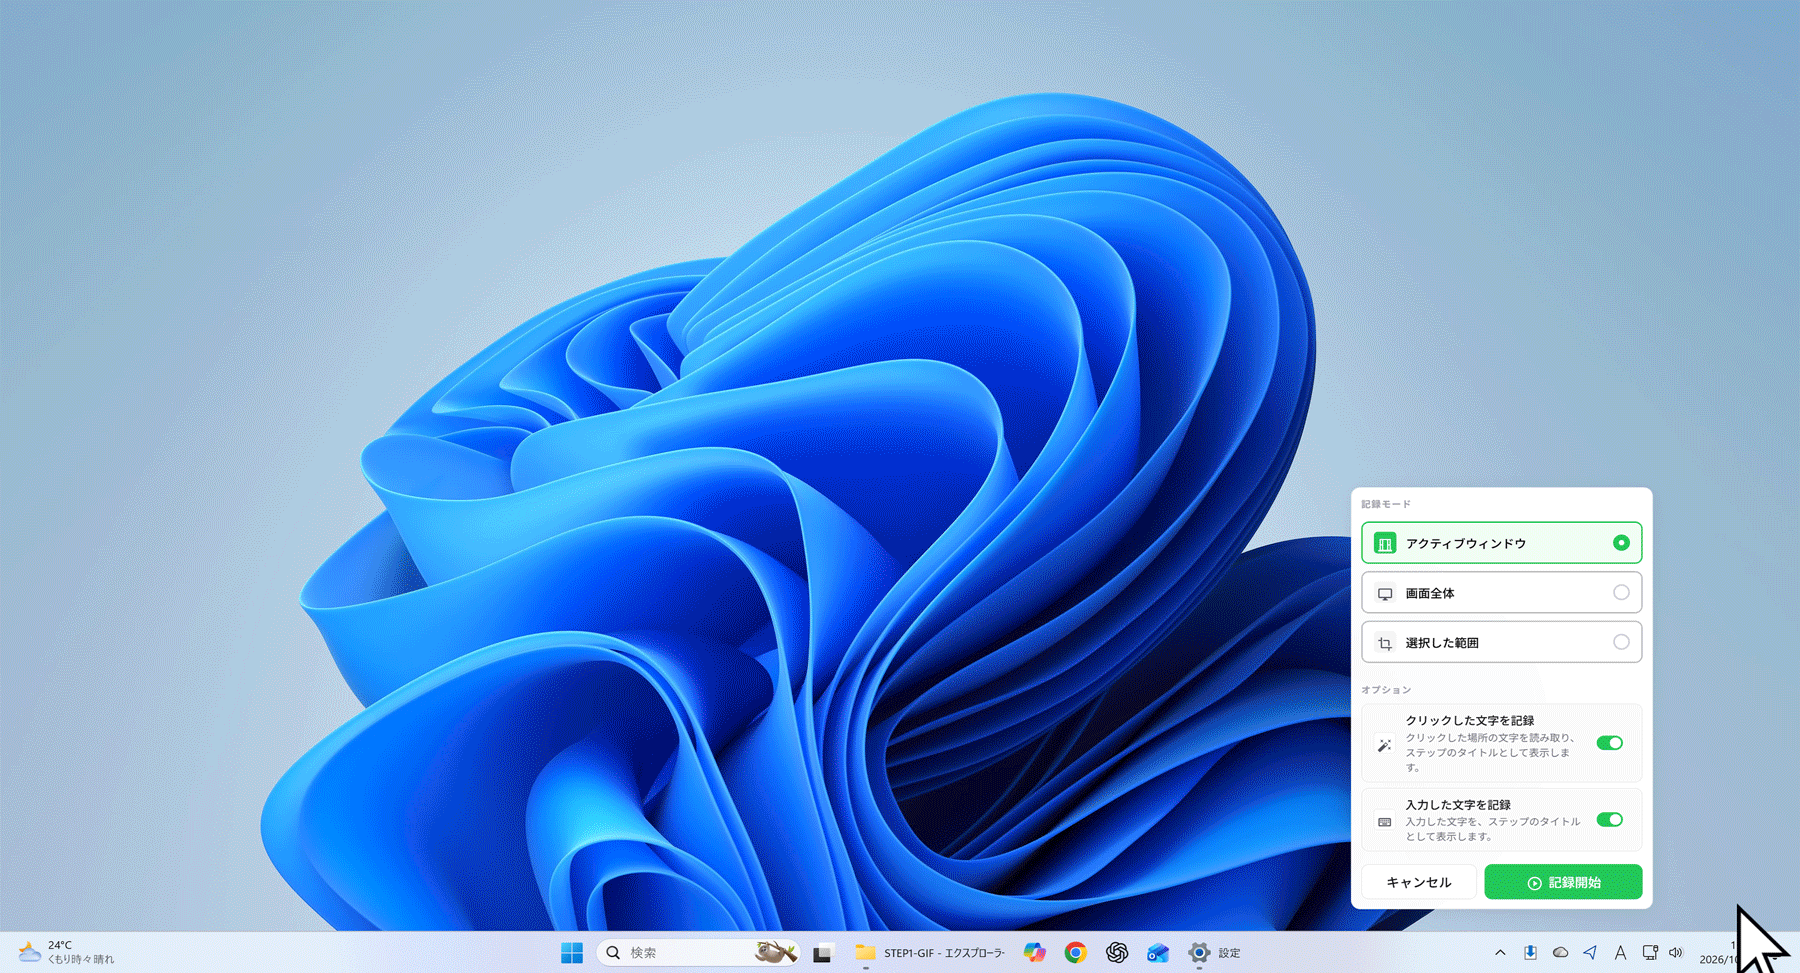This screenshot has width=1800, height=973.
Task: Click the キャンセル button
Action: [x=1419, y=882]
